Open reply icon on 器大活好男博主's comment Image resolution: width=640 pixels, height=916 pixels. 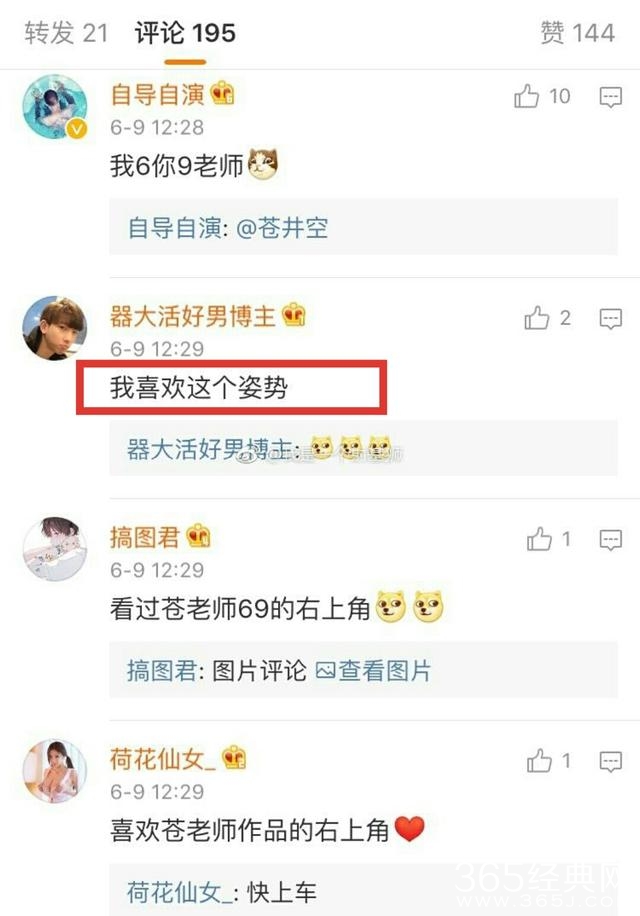tap(611, 319)
